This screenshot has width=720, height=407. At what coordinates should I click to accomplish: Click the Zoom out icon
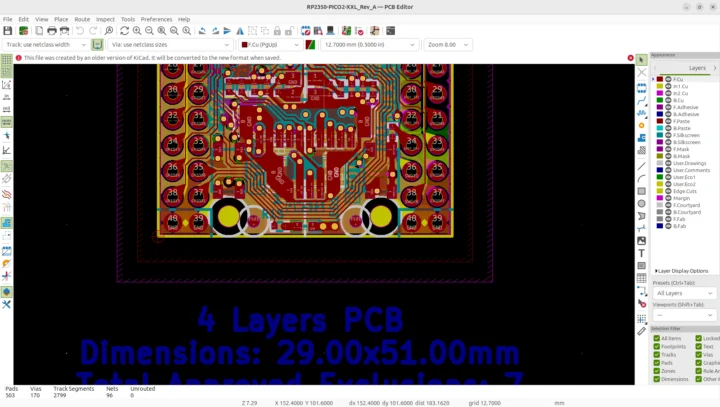149,31
